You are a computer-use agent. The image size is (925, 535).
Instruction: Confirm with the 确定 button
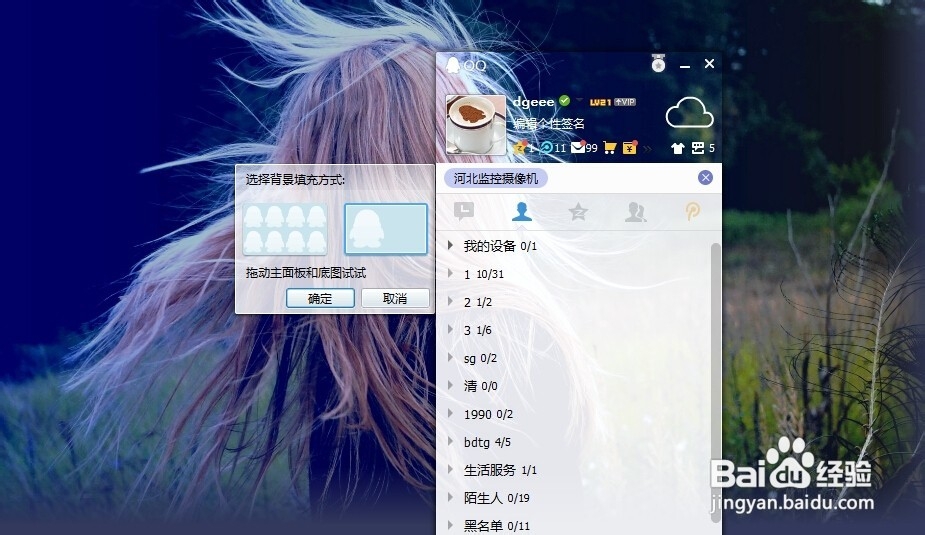coord(320,298)
